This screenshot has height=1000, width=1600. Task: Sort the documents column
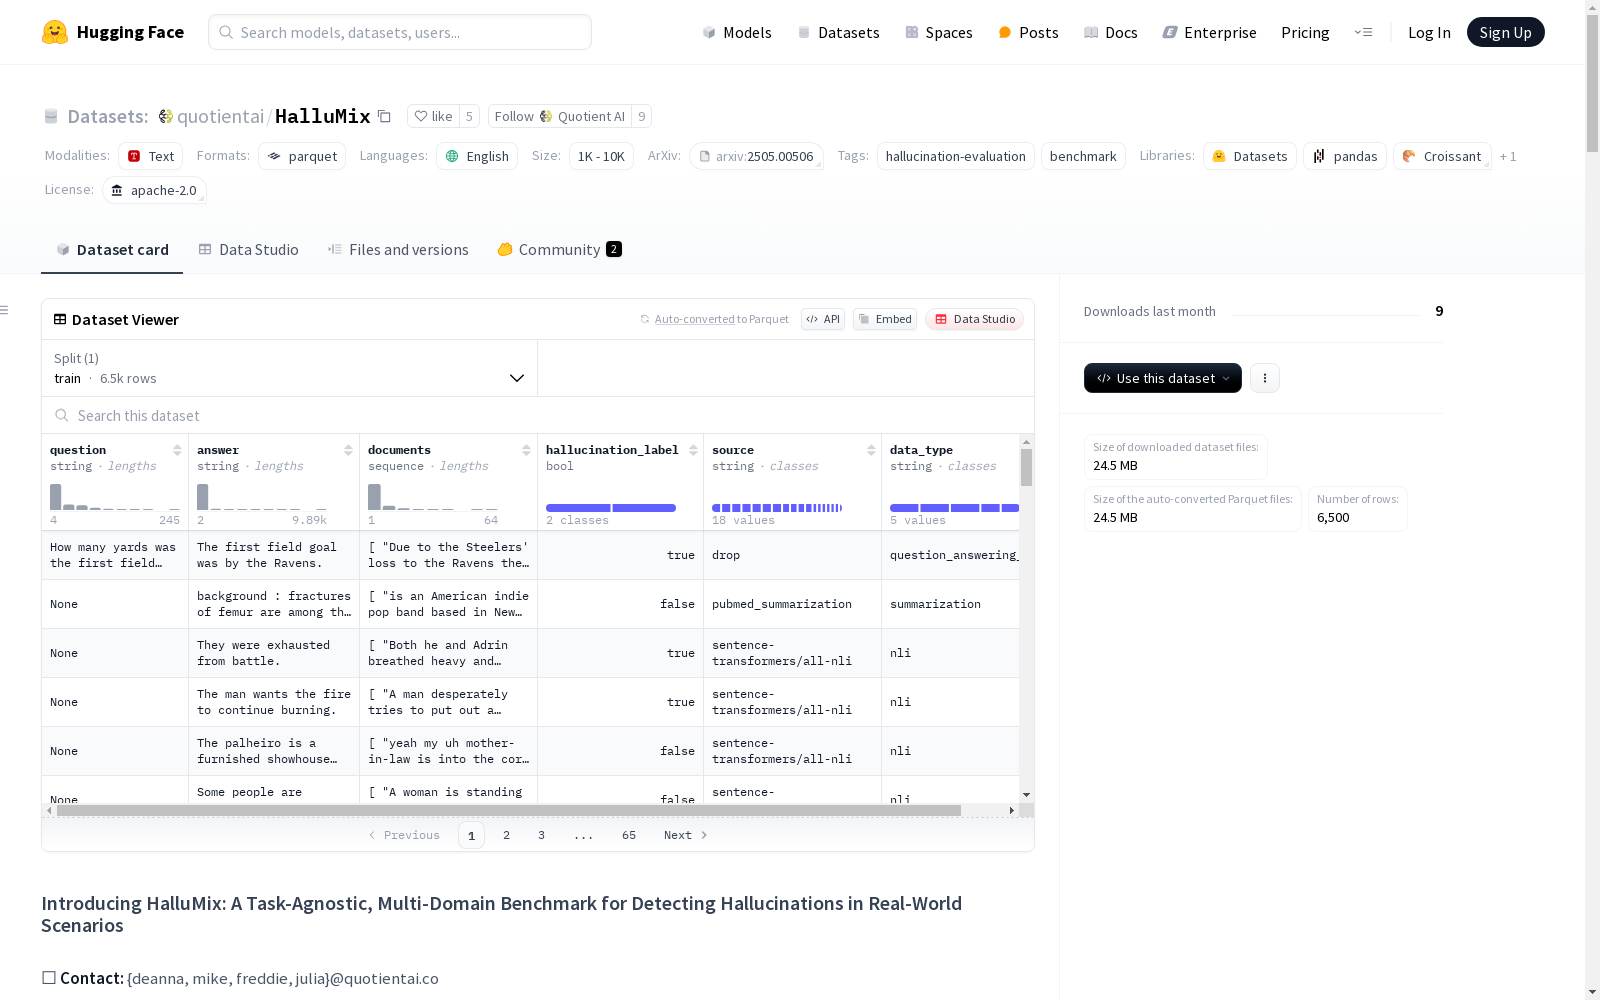tap(526, 450)
